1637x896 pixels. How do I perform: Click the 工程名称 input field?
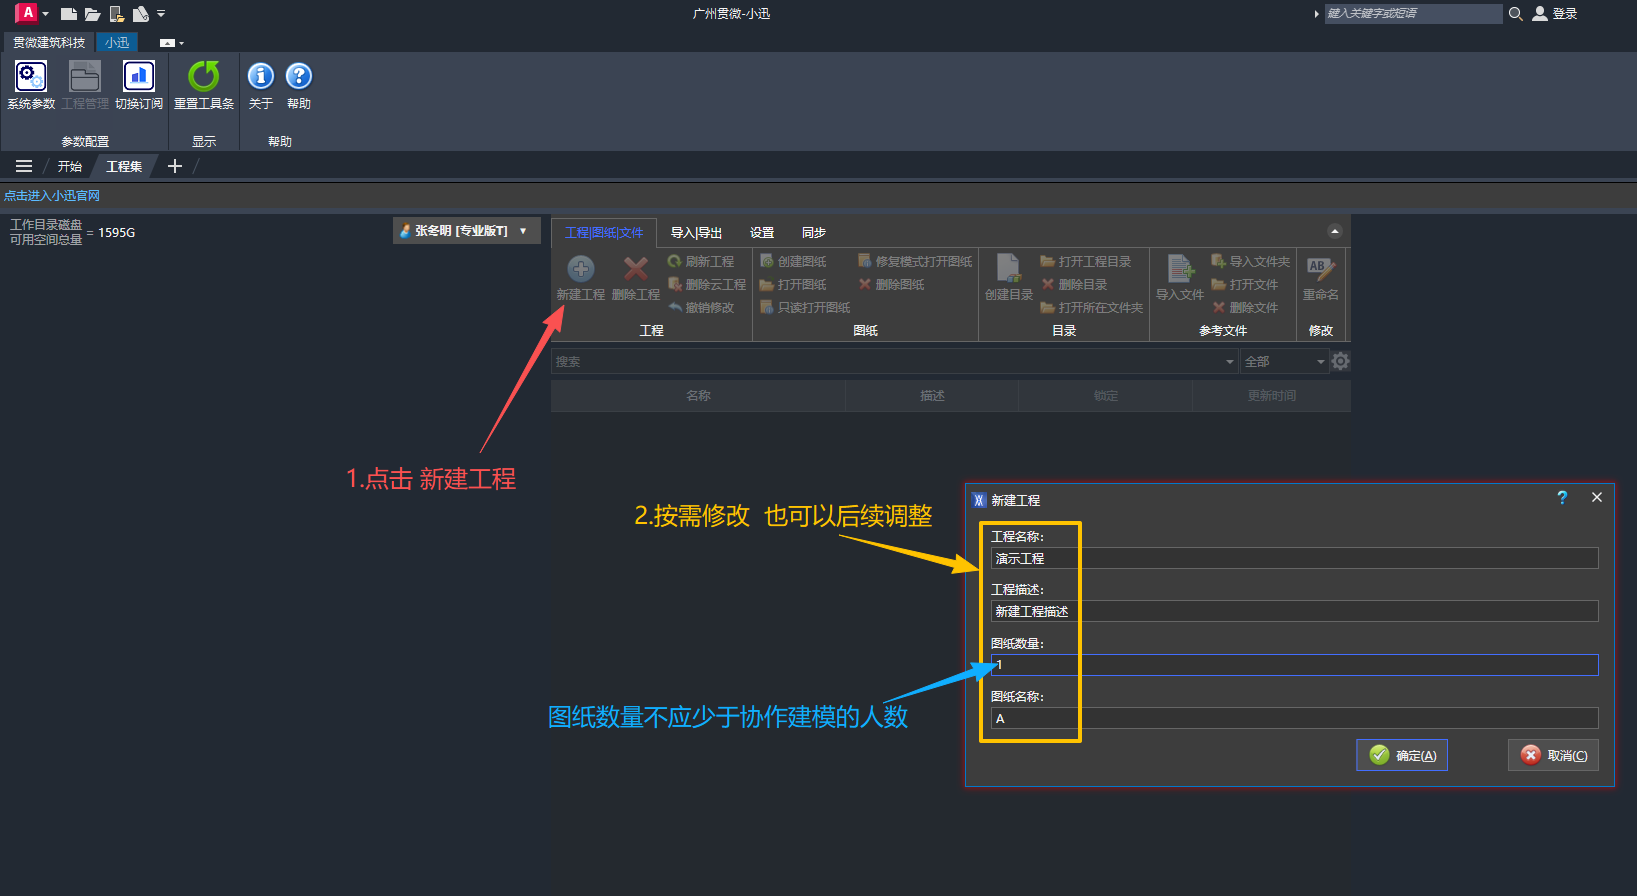[x=1294, y=558]
